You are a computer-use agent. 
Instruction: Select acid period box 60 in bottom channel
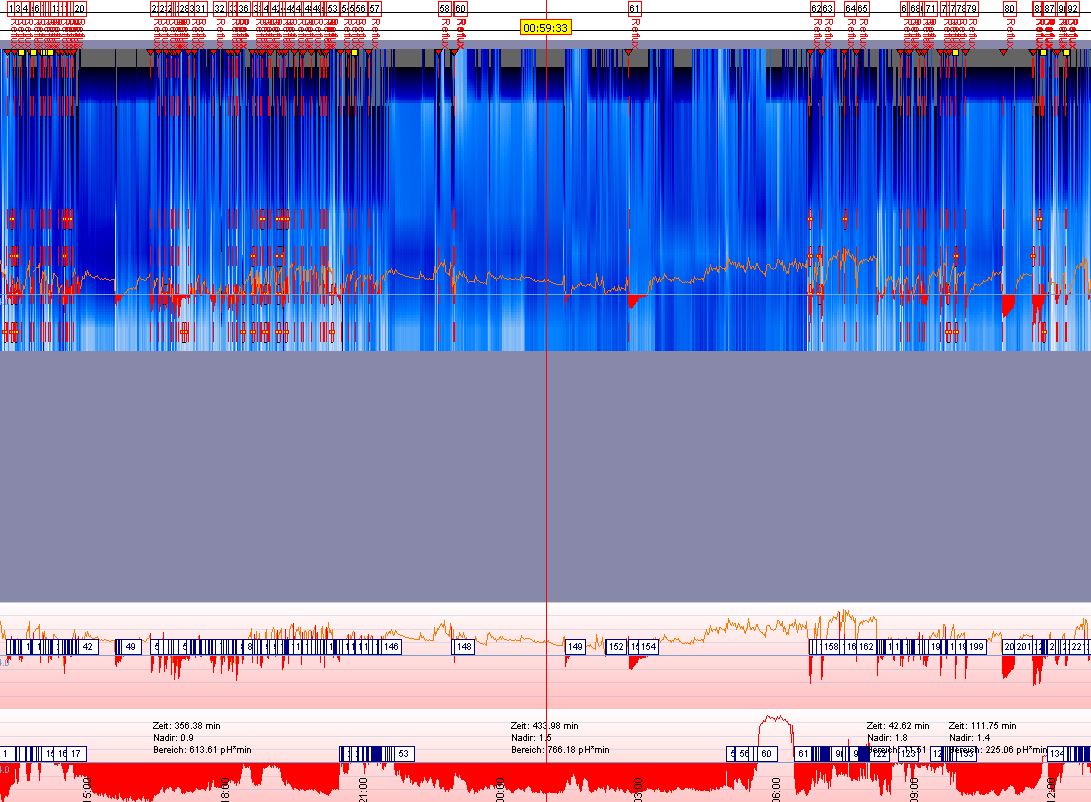pyautogui.click(x=766, y=753)
